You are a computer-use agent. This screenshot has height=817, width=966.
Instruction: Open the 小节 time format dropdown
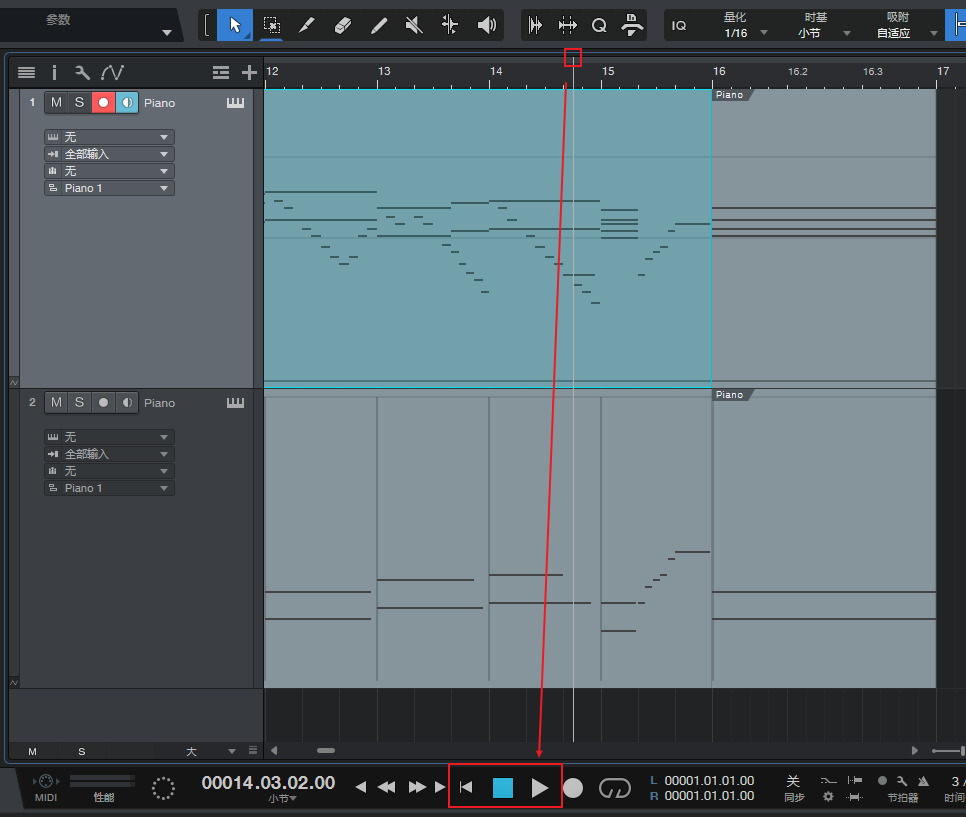[282, 799]
